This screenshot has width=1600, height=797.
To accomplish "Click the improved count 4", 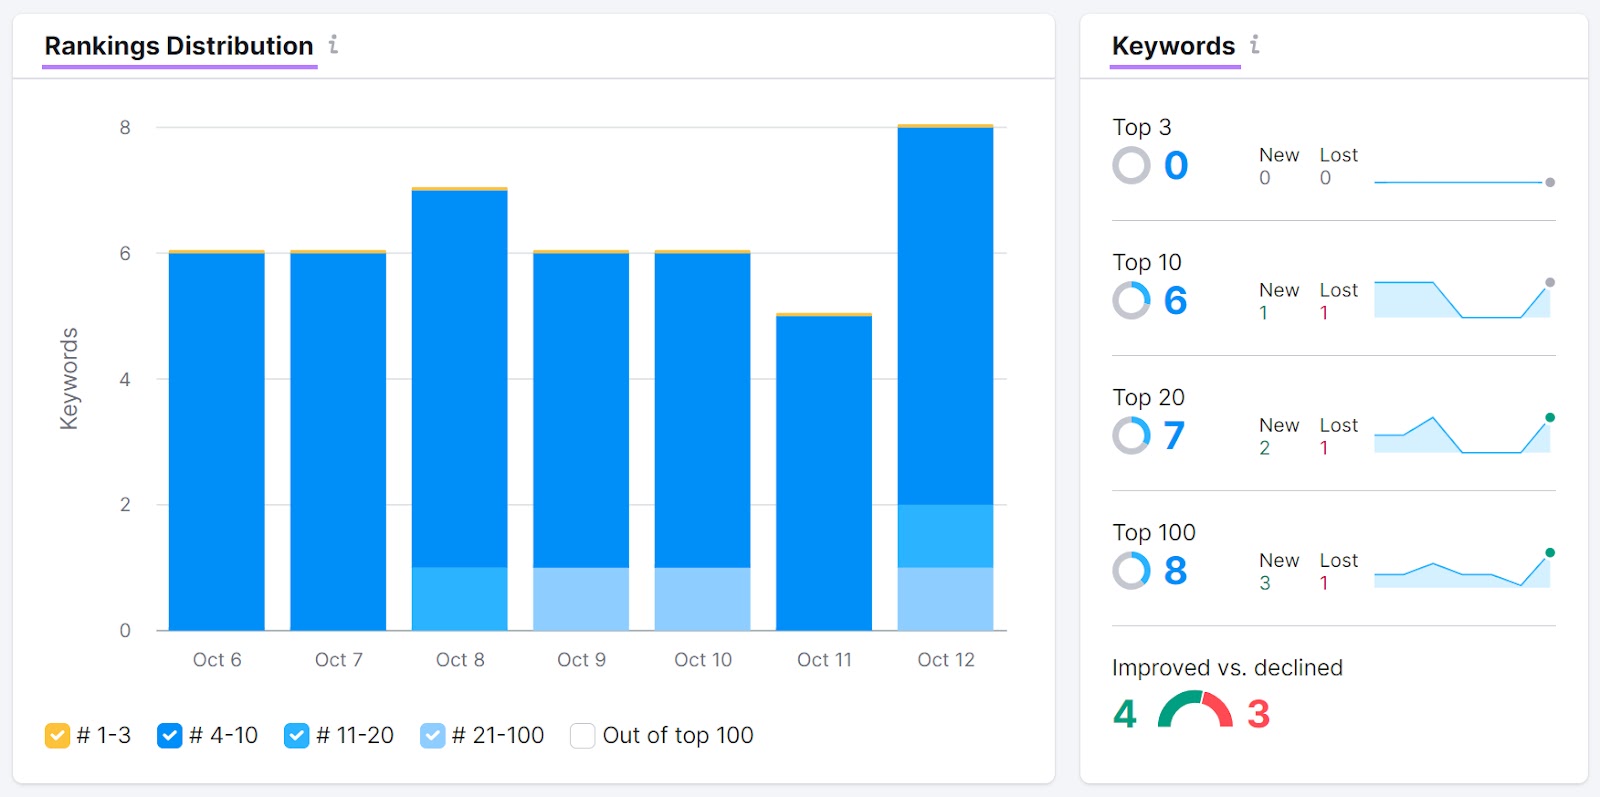I will [1125, 713].
